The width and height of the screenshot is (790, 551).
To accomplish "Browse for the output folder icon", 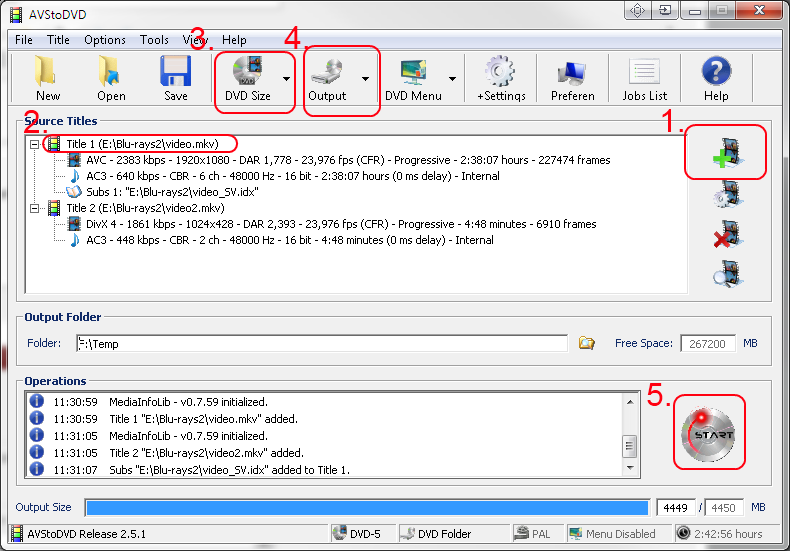I will click(x=586, y=343).
